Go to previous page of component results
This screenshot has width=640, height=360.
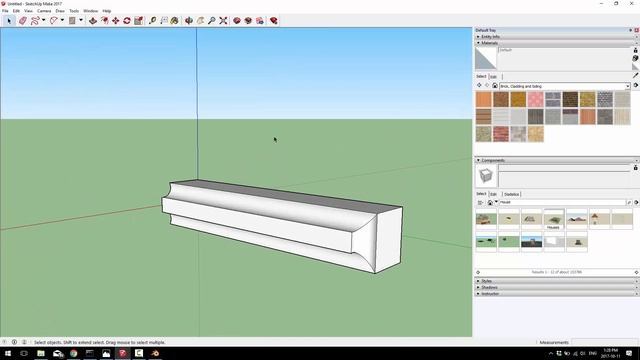click(478, 272)
